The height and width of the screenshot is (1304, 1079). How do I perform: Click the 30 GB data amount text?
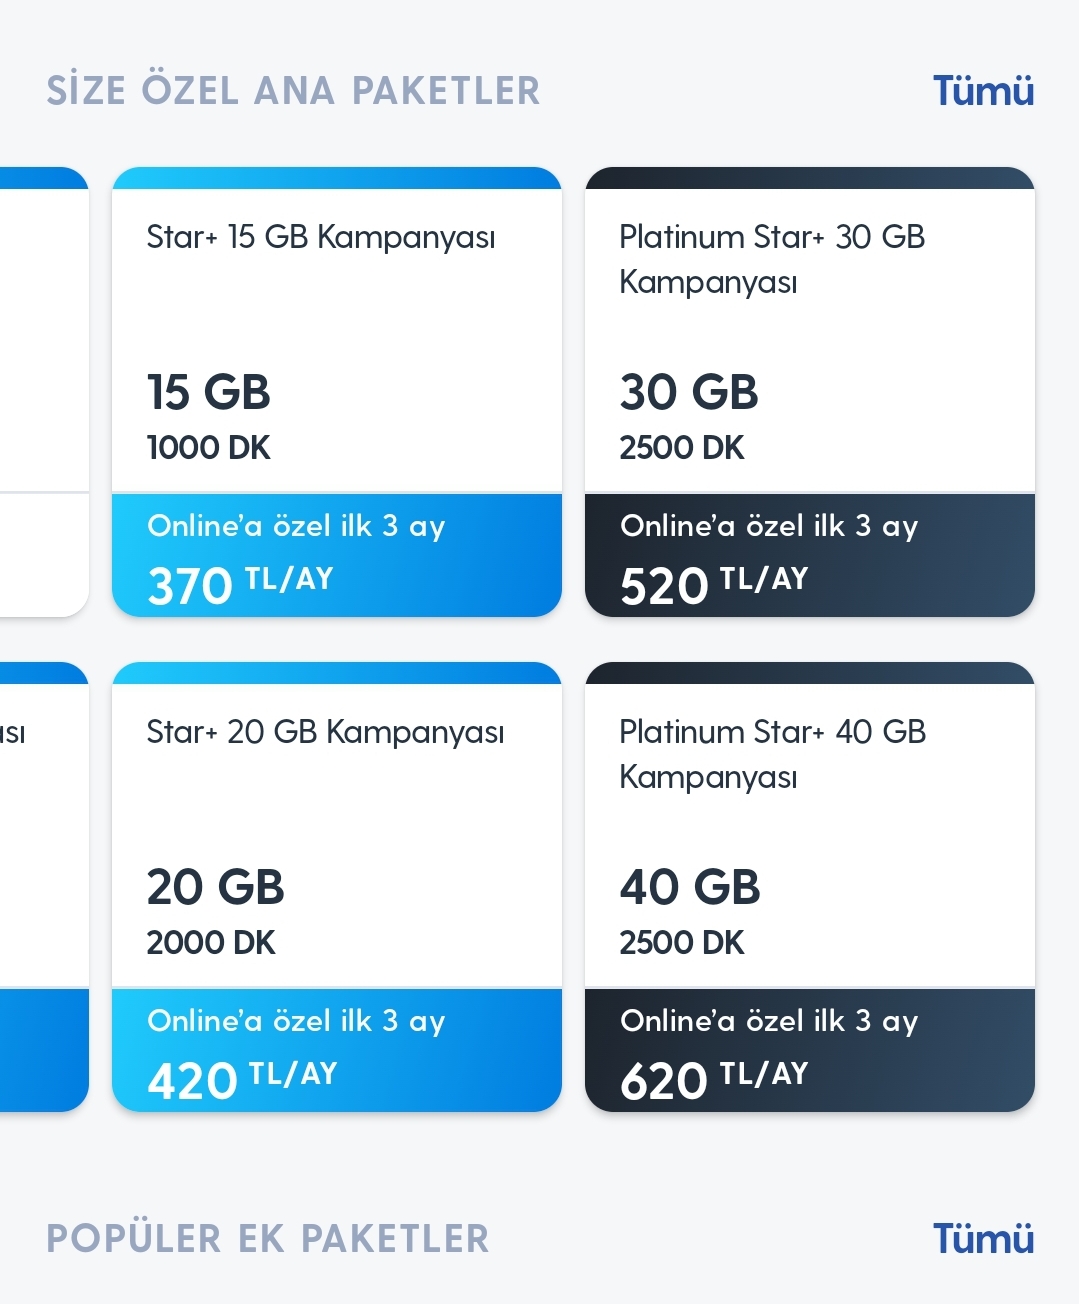pos(688,392)
